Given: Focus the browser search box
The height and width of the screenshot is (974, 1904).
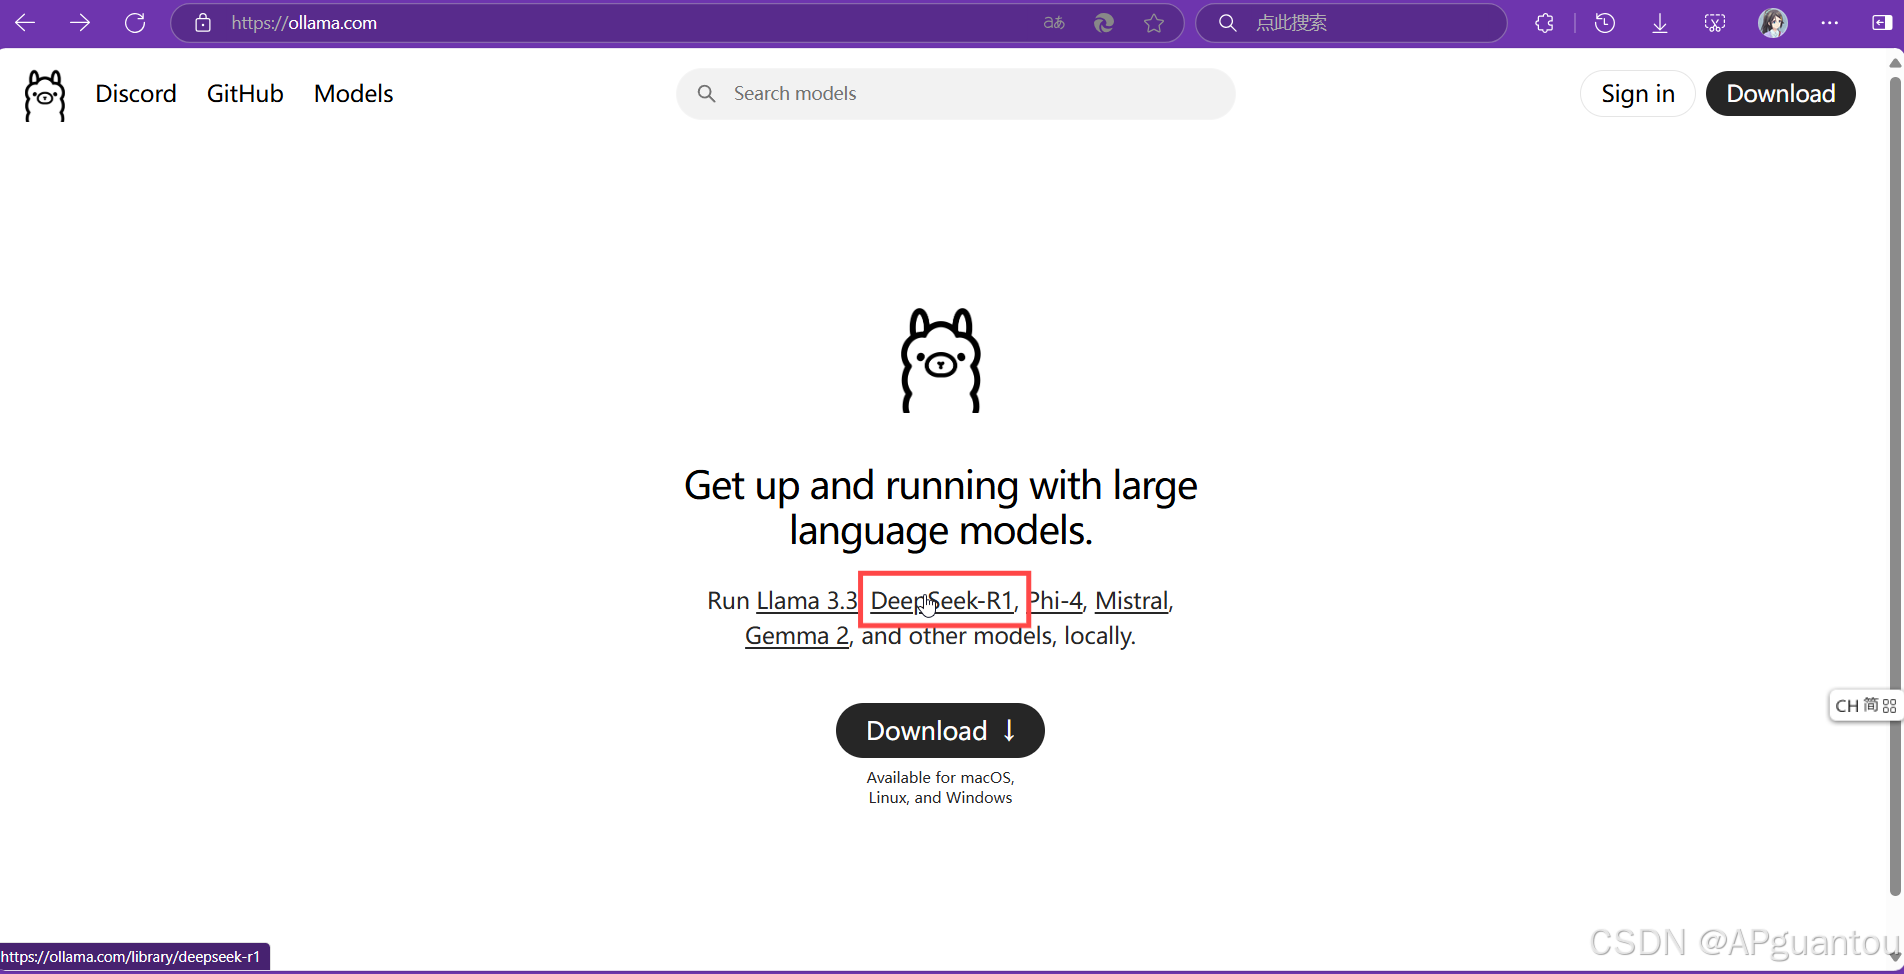Looking at the screenshot, I should [x=1351, y=22].
